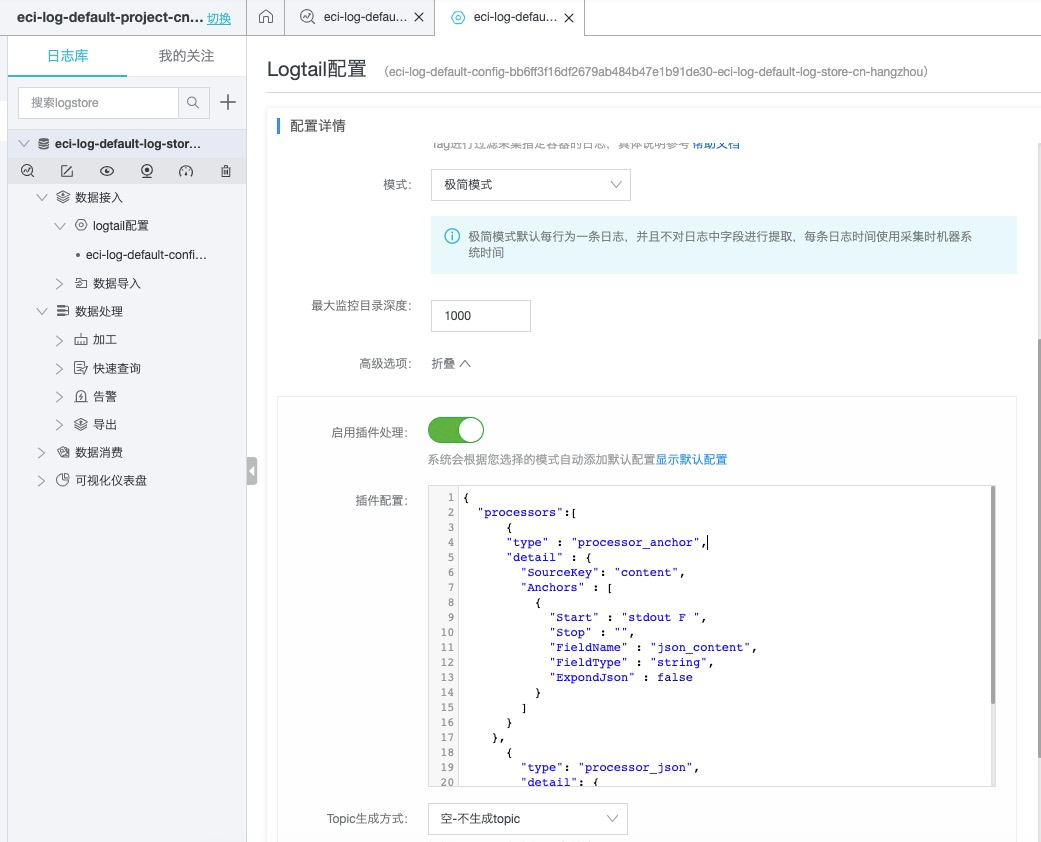Click the logtail配置 target icon
This screenshot has height=842, width=1041.
81,225
